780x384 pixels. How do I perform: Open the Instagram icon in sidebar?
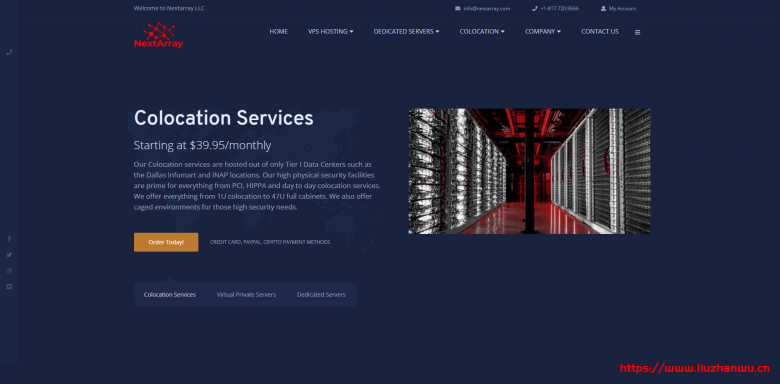click(x=9, y=271)
